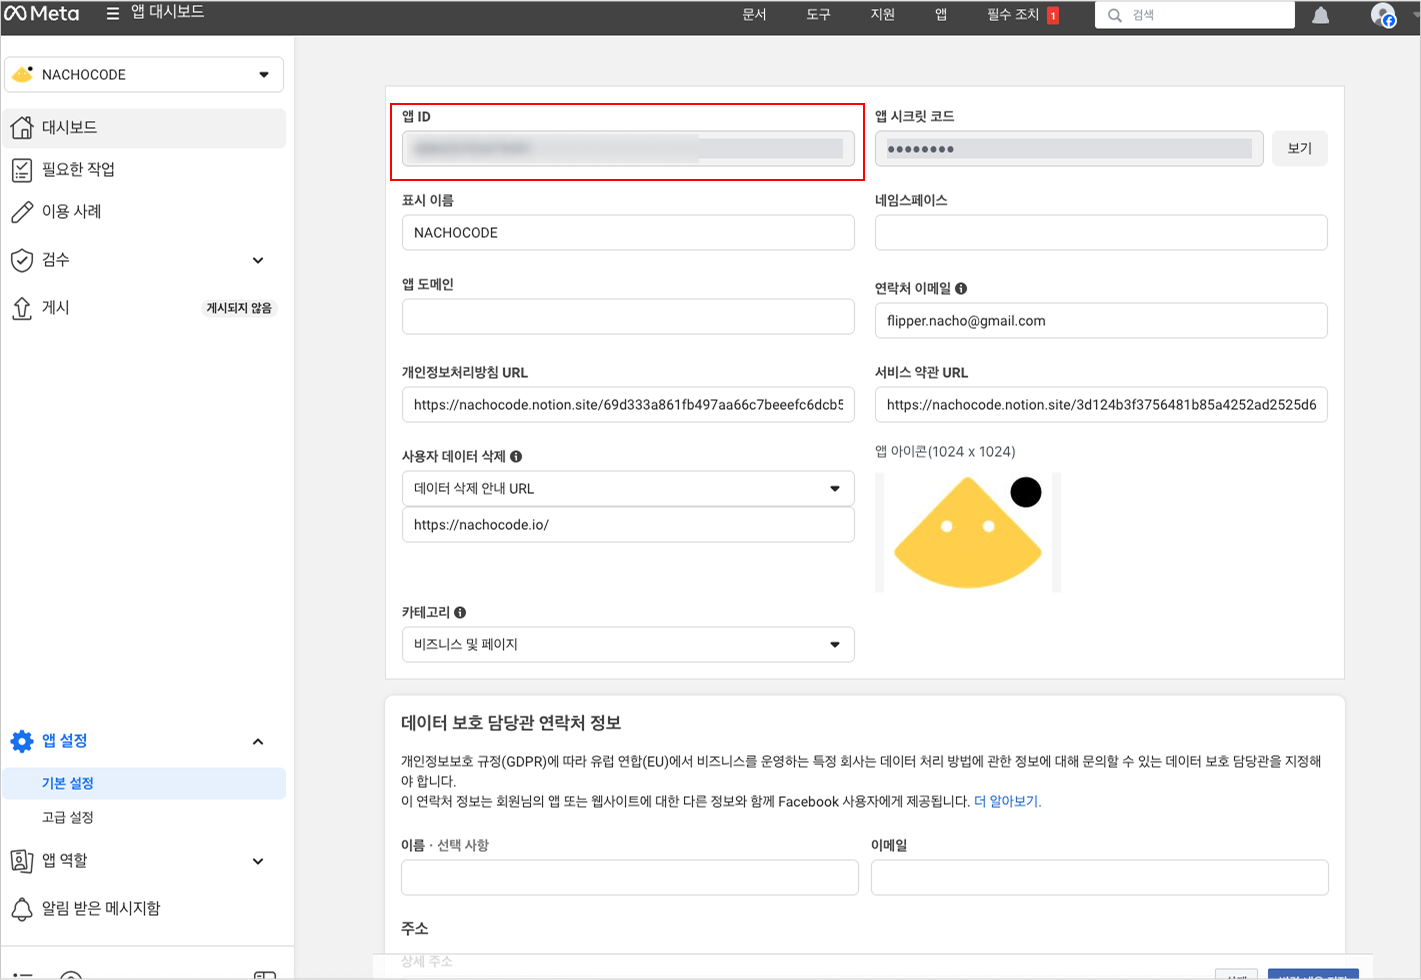This screenshot has height=980, width=1421.
Task: Open the 비즈니스 및 페이지 category dropdown
Action: (628, 645)
